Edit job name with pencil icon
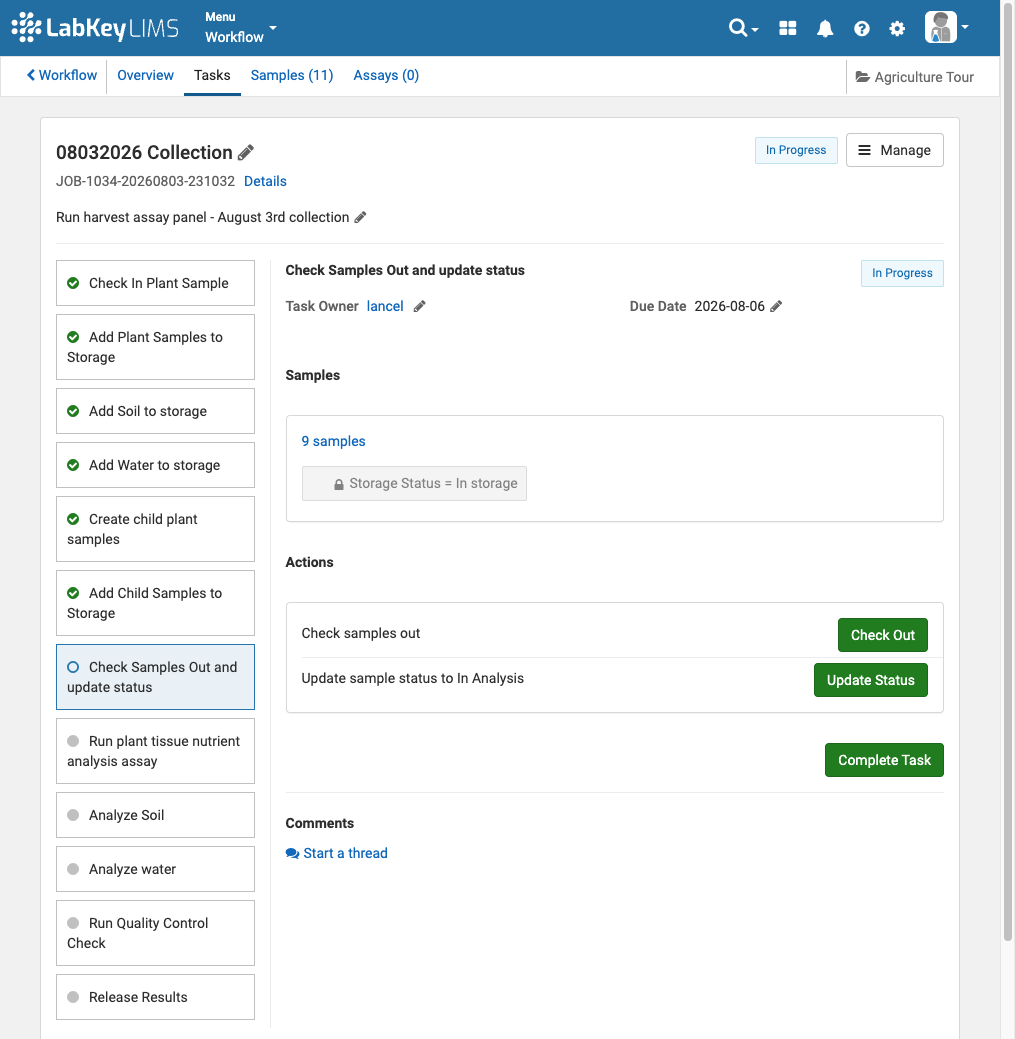This screenshot has width=1015, height=1039. [x=246, y=152]
